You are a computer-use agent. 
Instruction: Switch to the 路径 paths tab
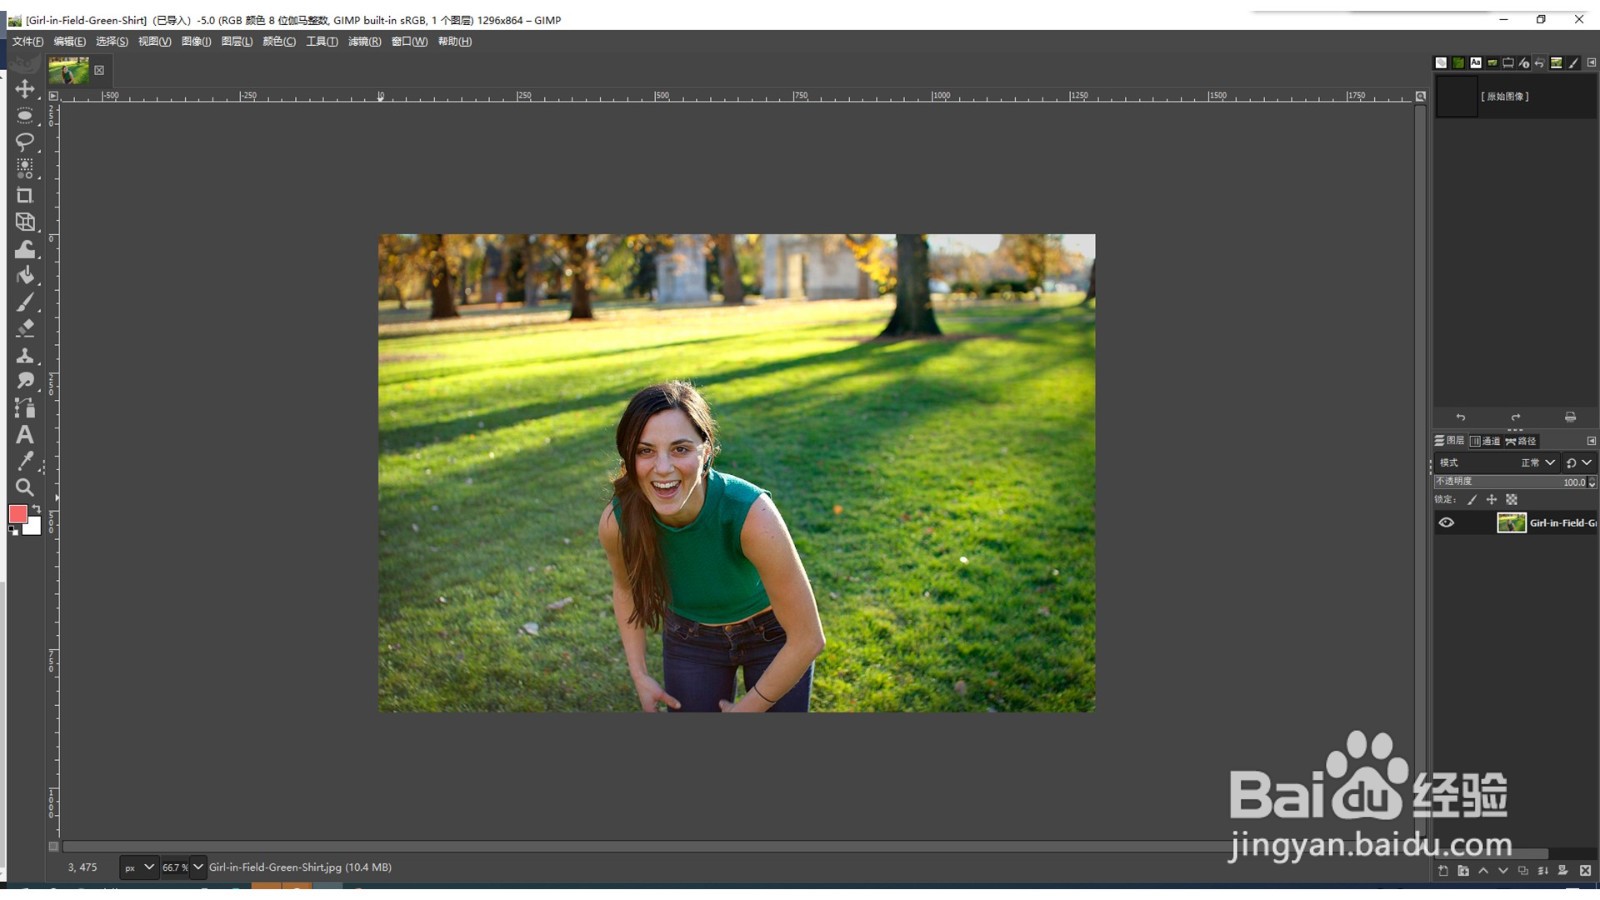pyautogui.click(x=1521, y=441)
